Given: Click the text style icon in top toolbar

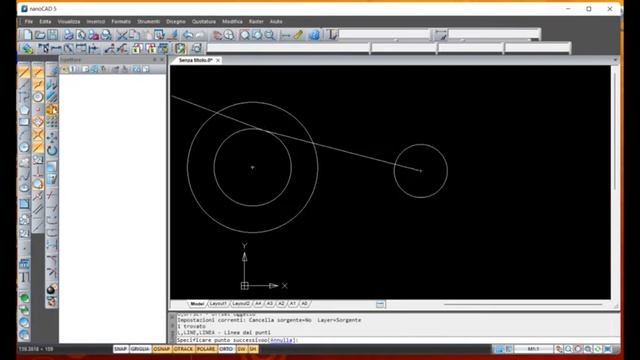Looking at the screenshot, I should pyautogui.click(x=332, y=35).
